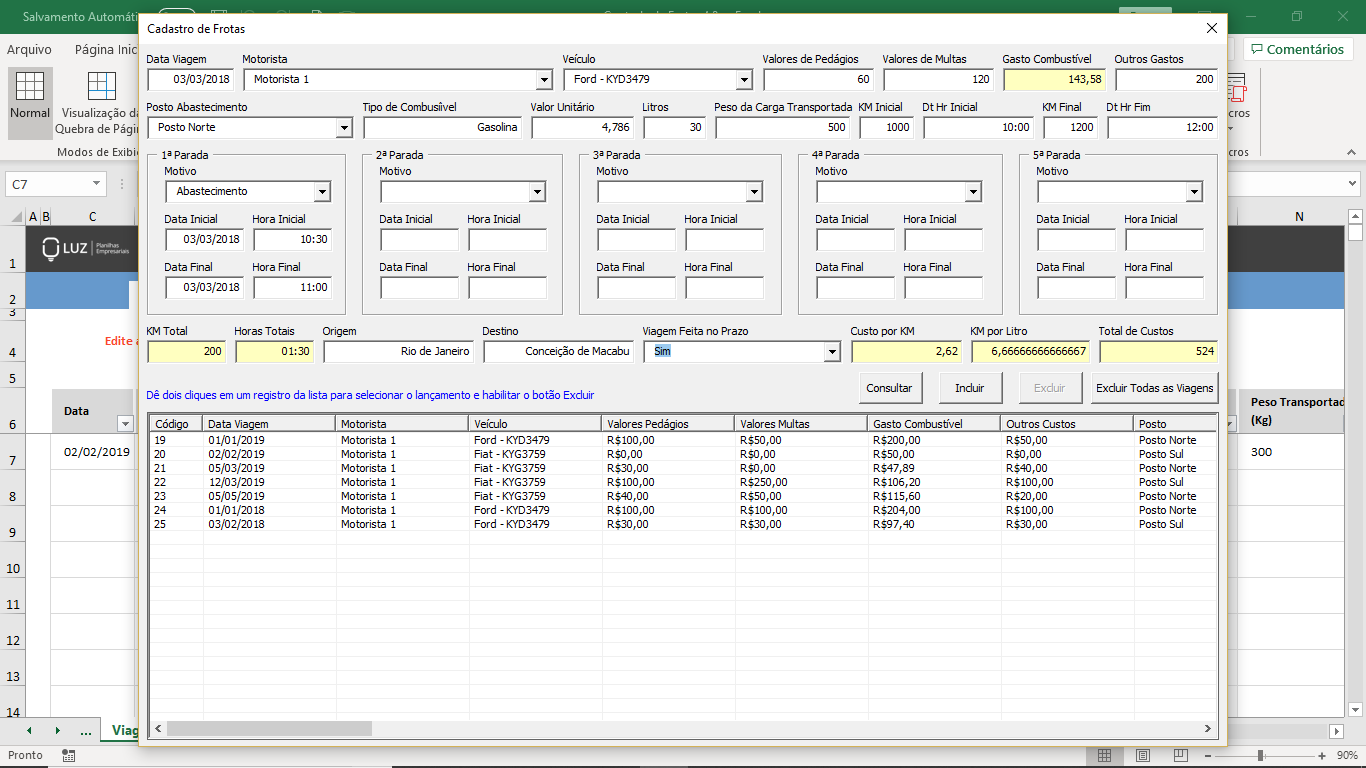Open the Viagem Feita no Prazo dropdown
1366x768 pixels.
pyautogui.click(x=831, y=351)
